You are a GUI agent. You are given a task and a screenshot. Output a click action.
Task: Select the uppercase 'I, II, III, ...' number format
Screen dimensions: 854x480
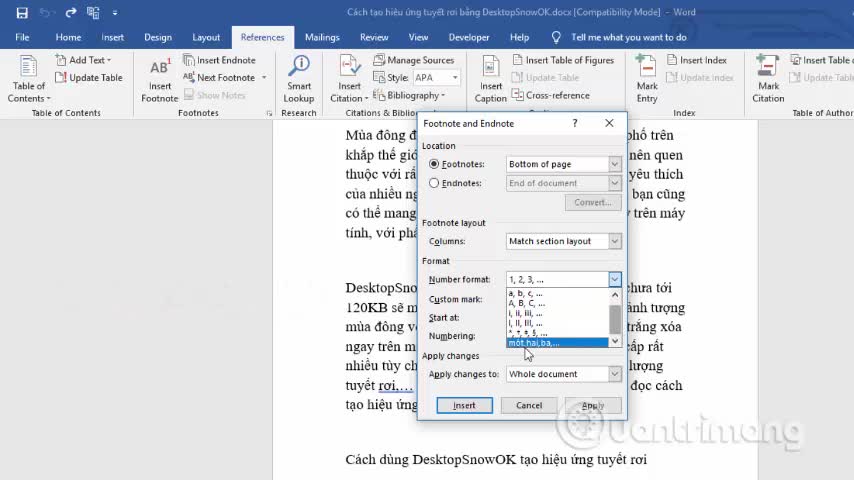click(x=557, y=323)
